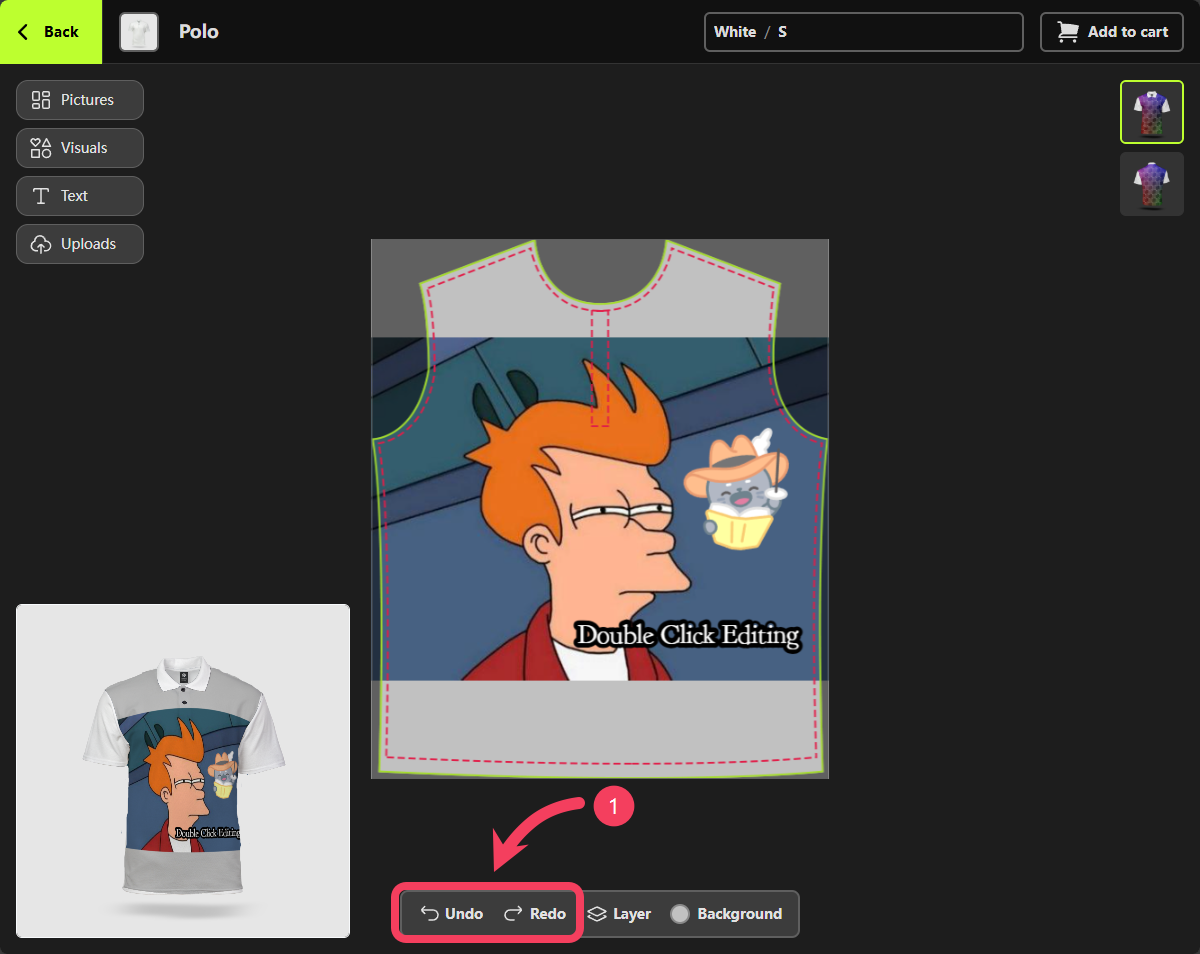Go back using the Back button
The image size is (1200, 954).
tap(51, 32)
